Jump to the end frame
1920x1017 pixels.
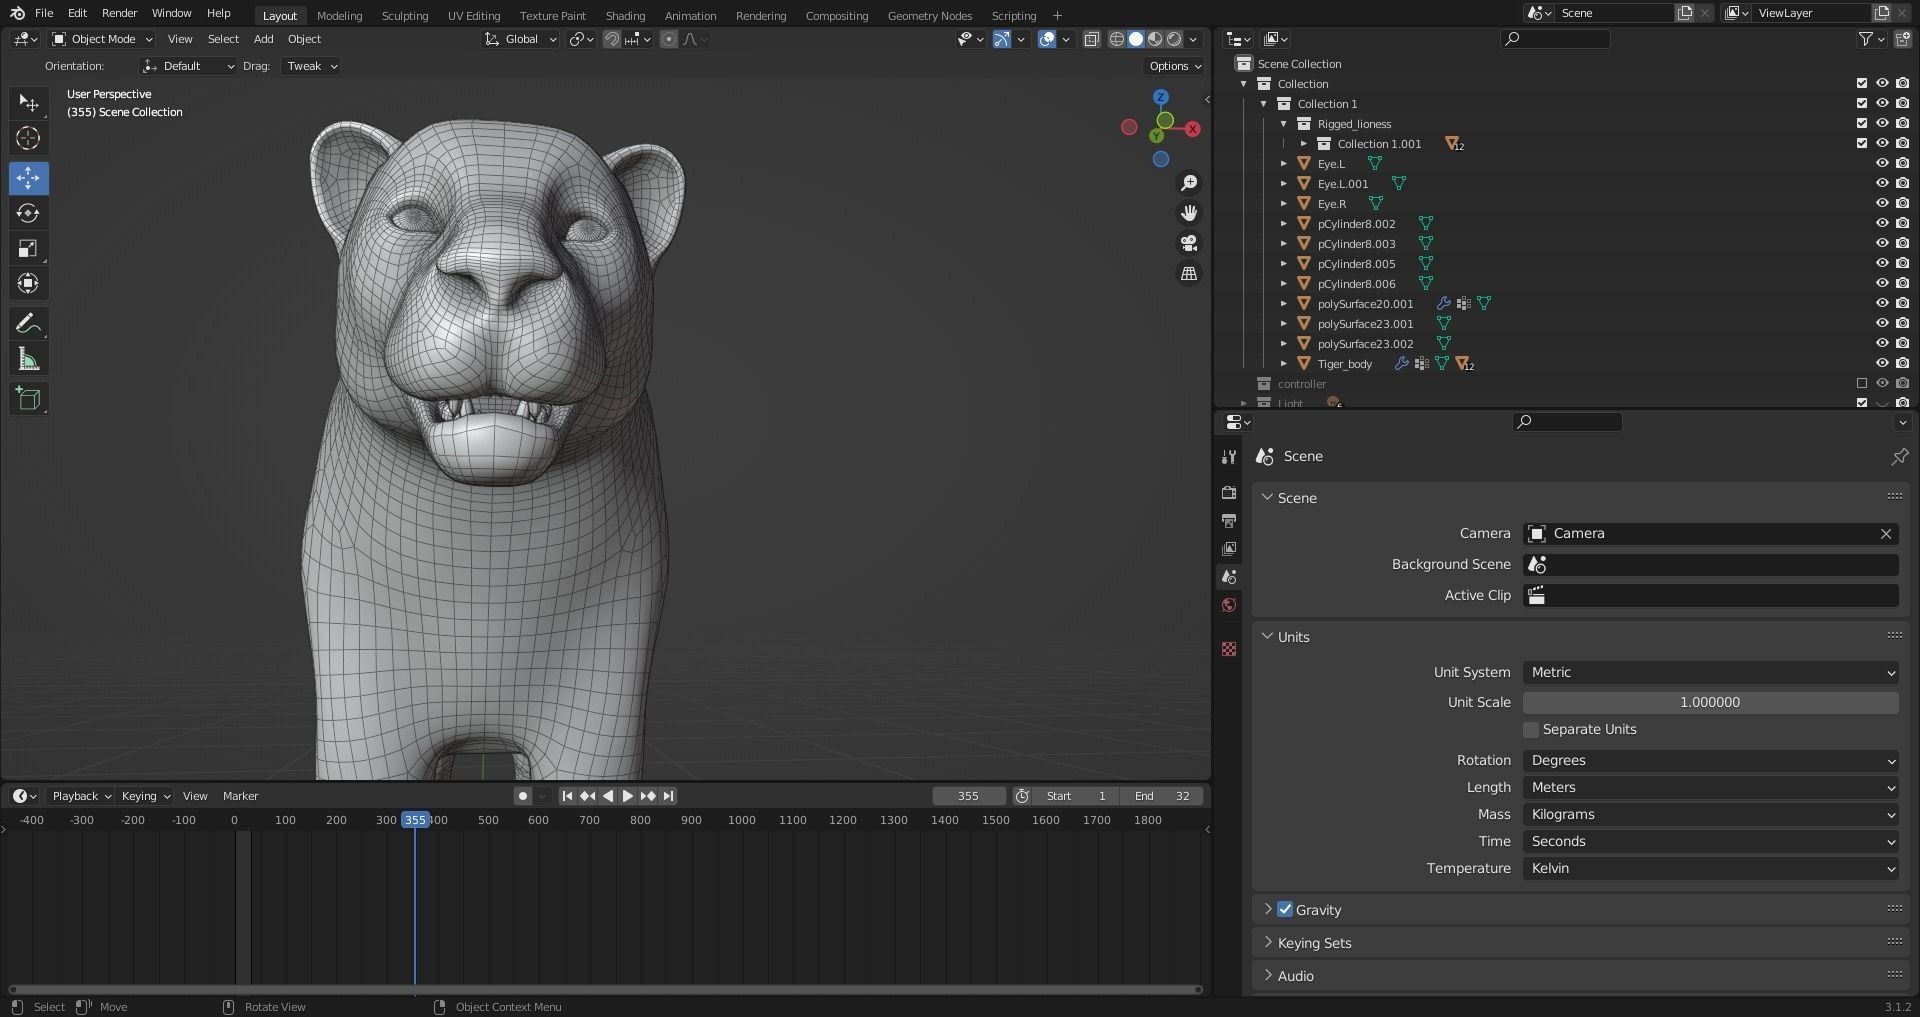668,796
